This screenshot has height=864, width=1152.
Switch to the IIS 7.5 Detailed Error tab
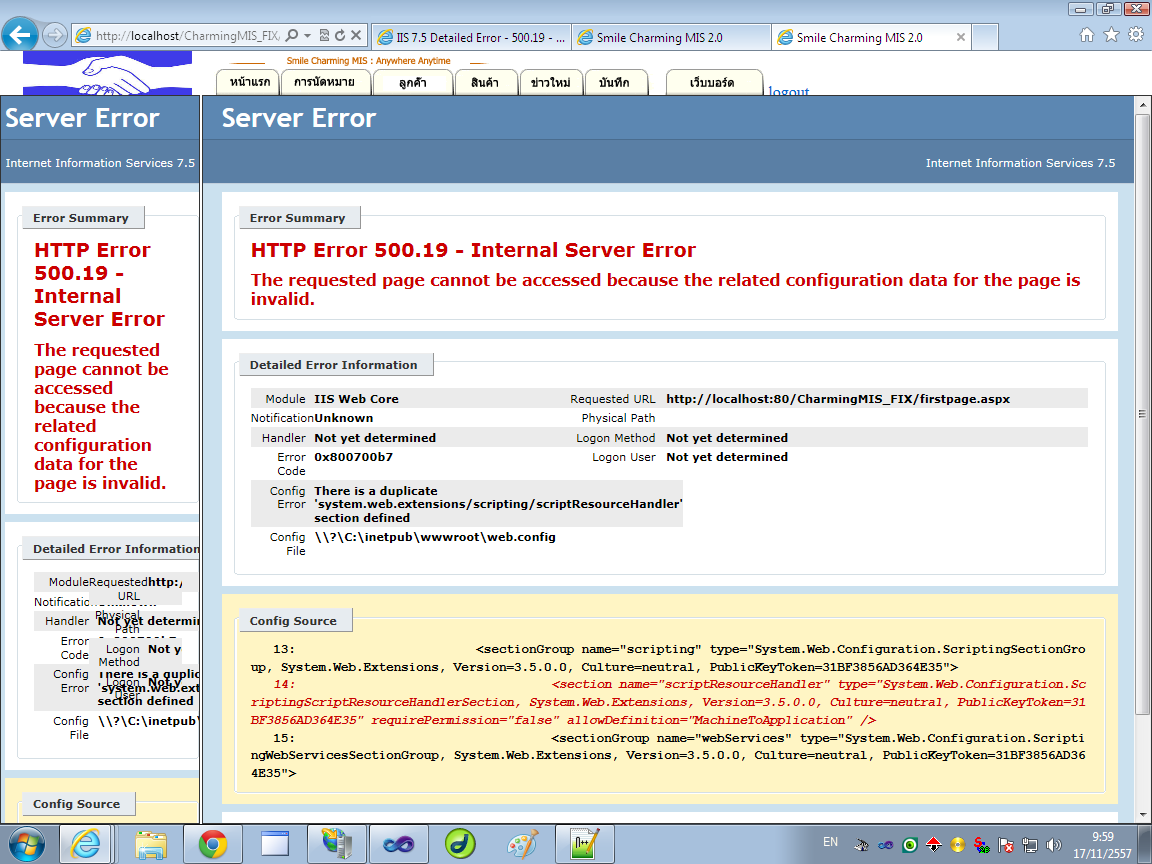[470, 37]
